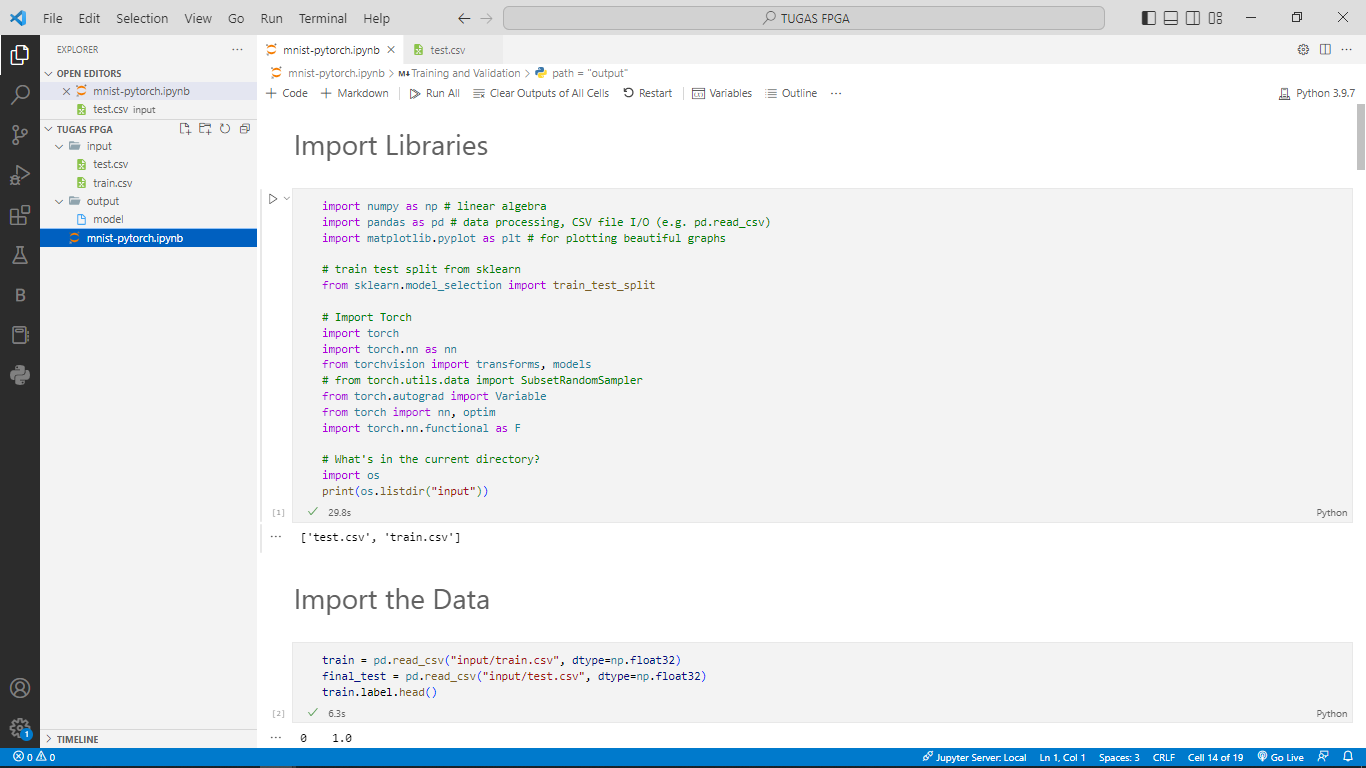Toggle the primary side bar layout icon

(x=1149, y=18)
